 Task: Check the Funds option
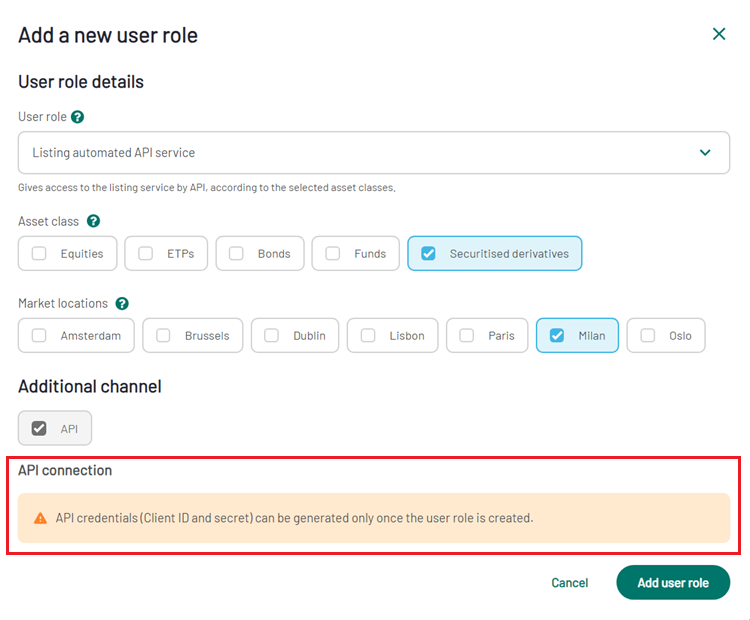click(333, 254)
